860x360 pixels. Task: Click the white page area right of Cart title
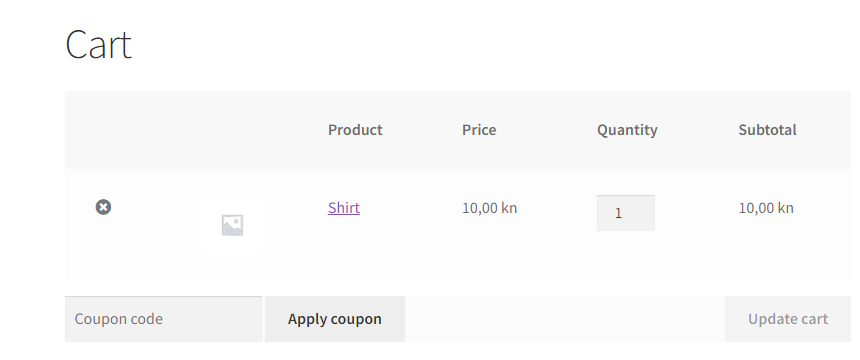(494, 44)
